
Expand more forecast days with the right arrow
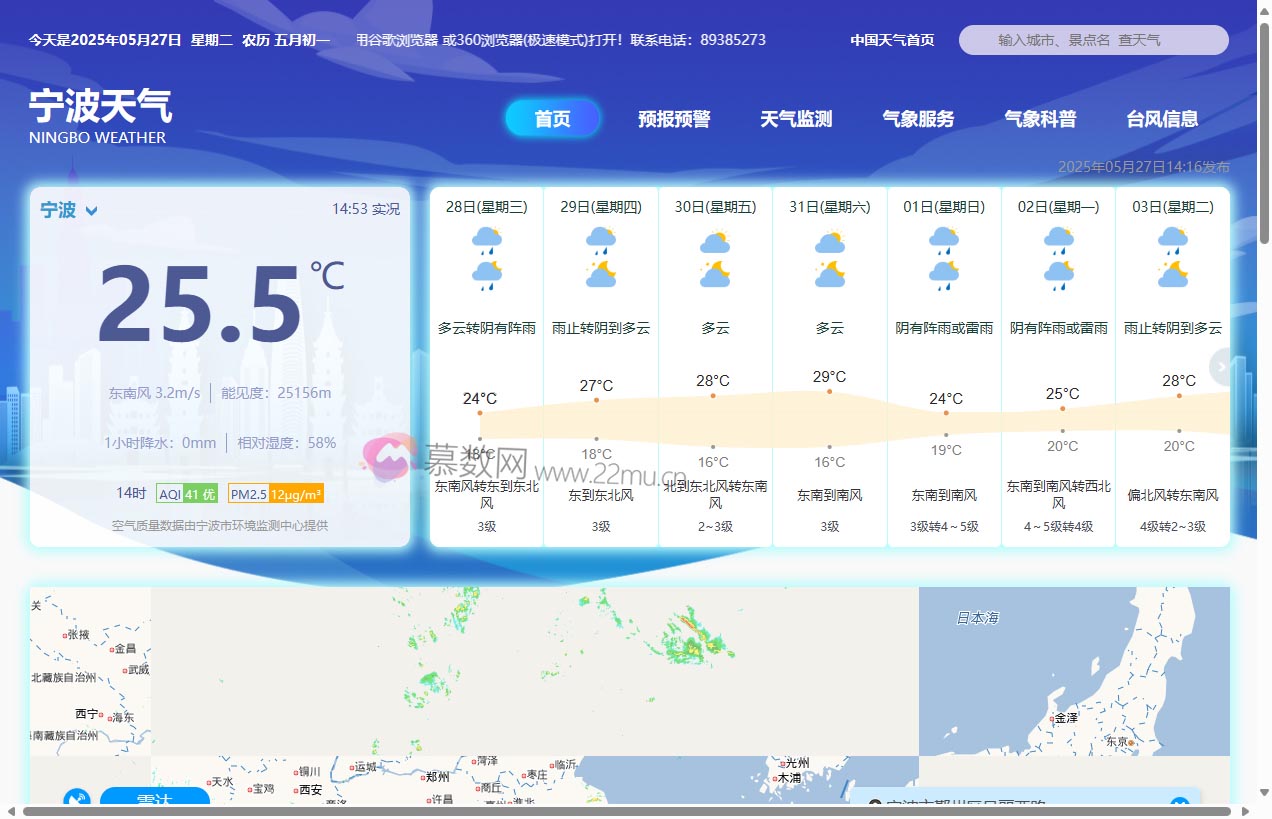(x=1221, y=367)
